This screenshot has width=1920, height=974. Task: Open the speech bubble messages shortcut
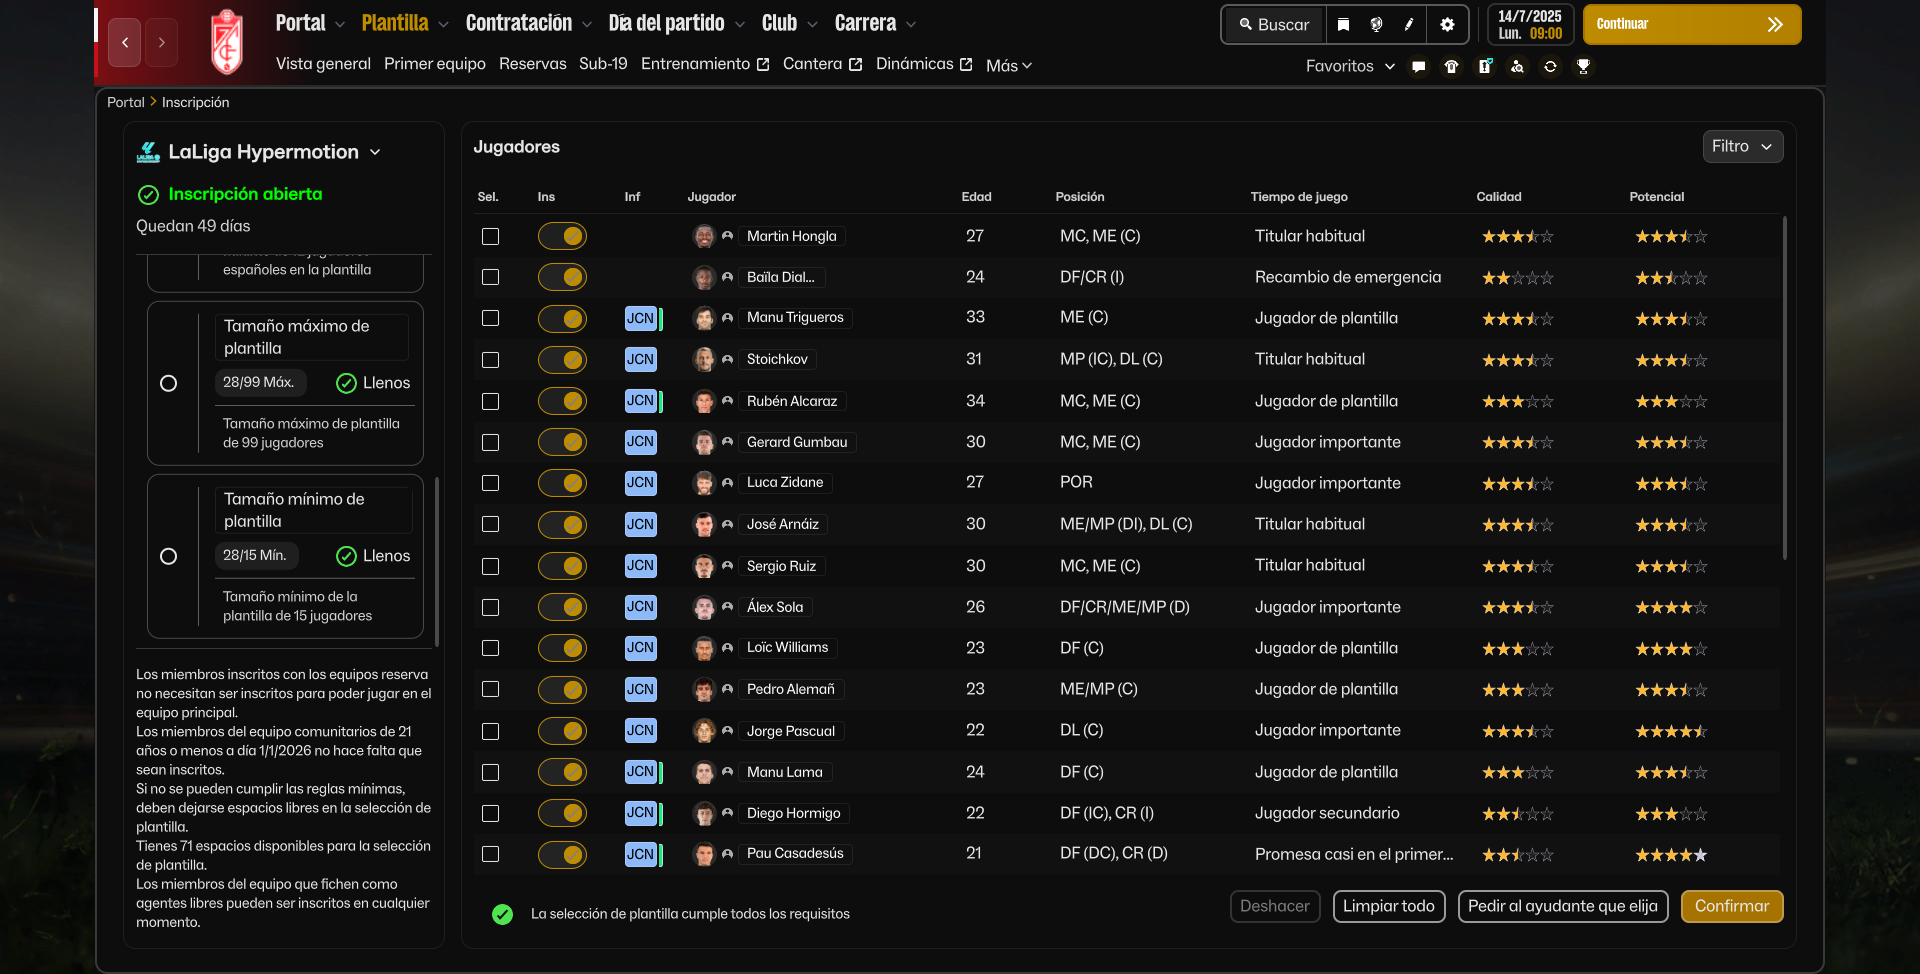pos(1418,67)
